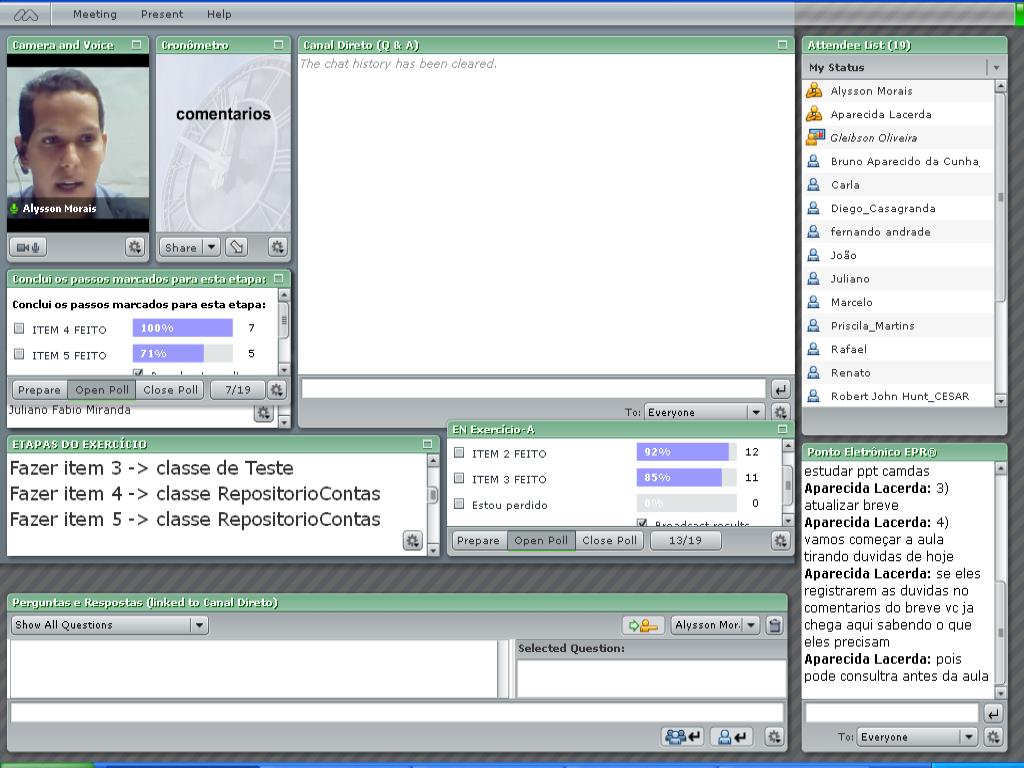Open Canal Direto To: Everyone dropdown
The height and width of the screenshot is (768, 1024).
(704, 412)
